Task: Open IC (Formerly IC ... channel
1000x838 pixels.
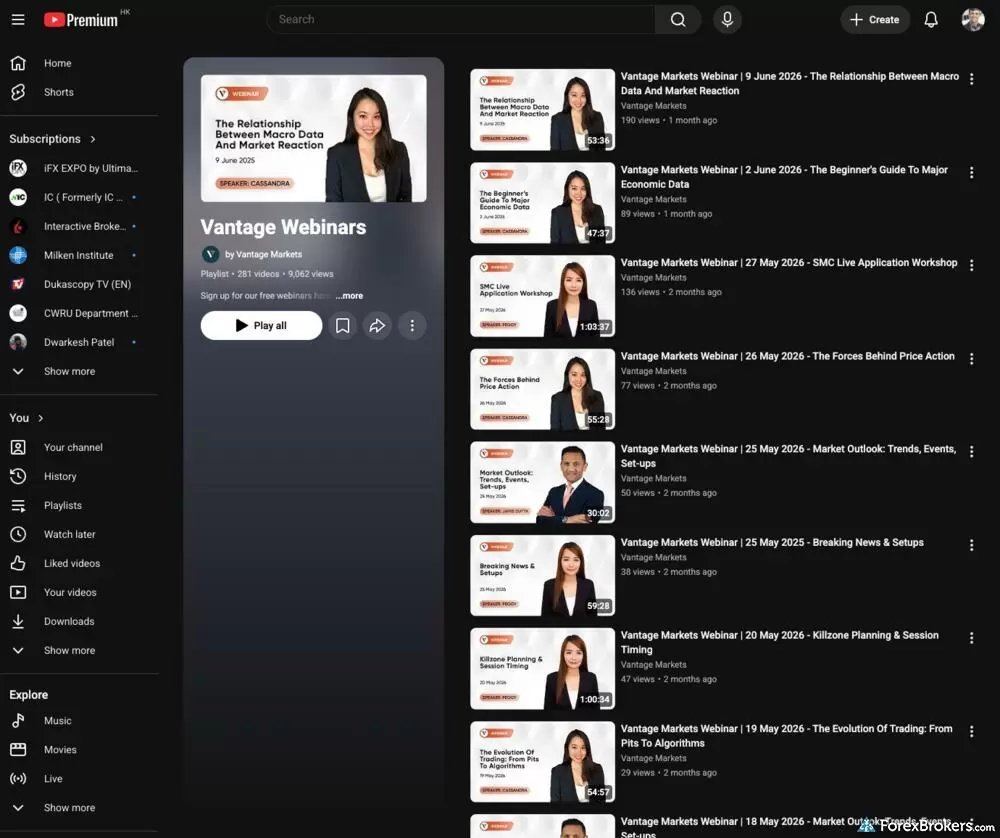Action: pyautogui.click(x=79, y=197)
